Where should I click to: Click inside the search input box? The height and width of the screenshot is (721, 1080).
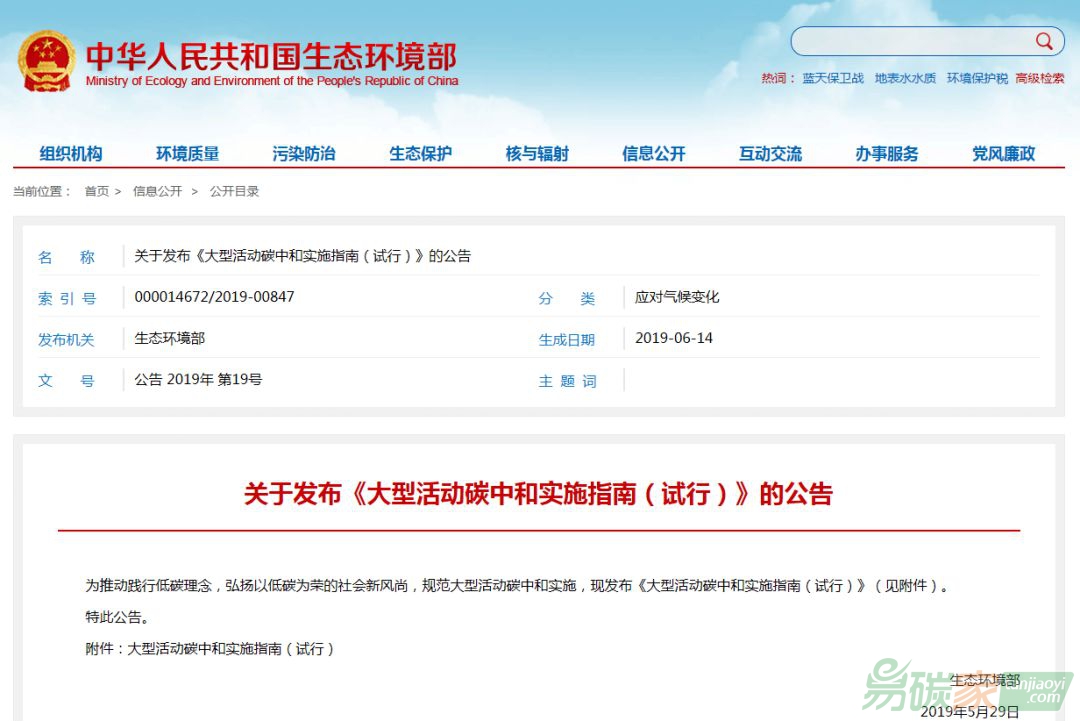910,41
